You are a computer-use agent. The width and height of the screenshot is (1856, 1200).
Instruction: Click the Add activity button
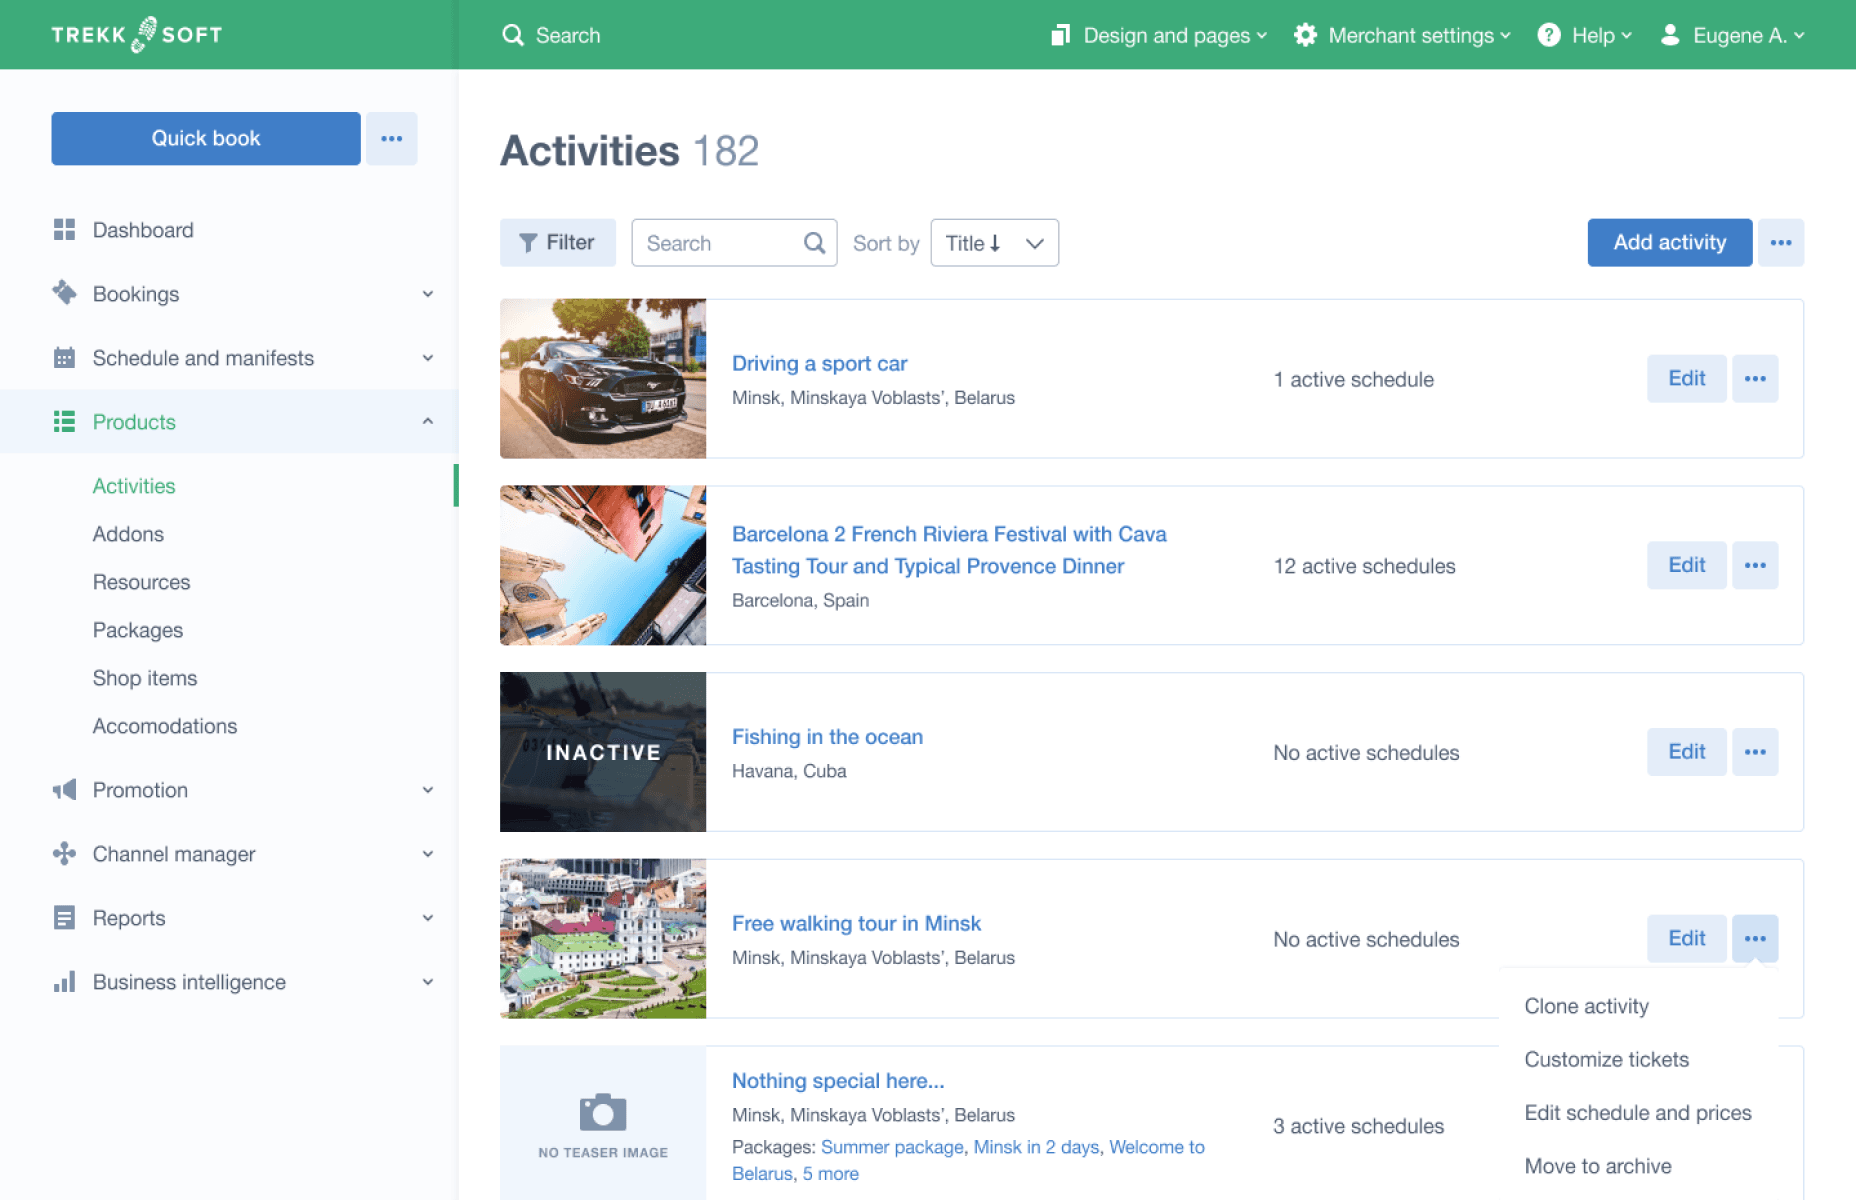click(x=1670, y=243)
